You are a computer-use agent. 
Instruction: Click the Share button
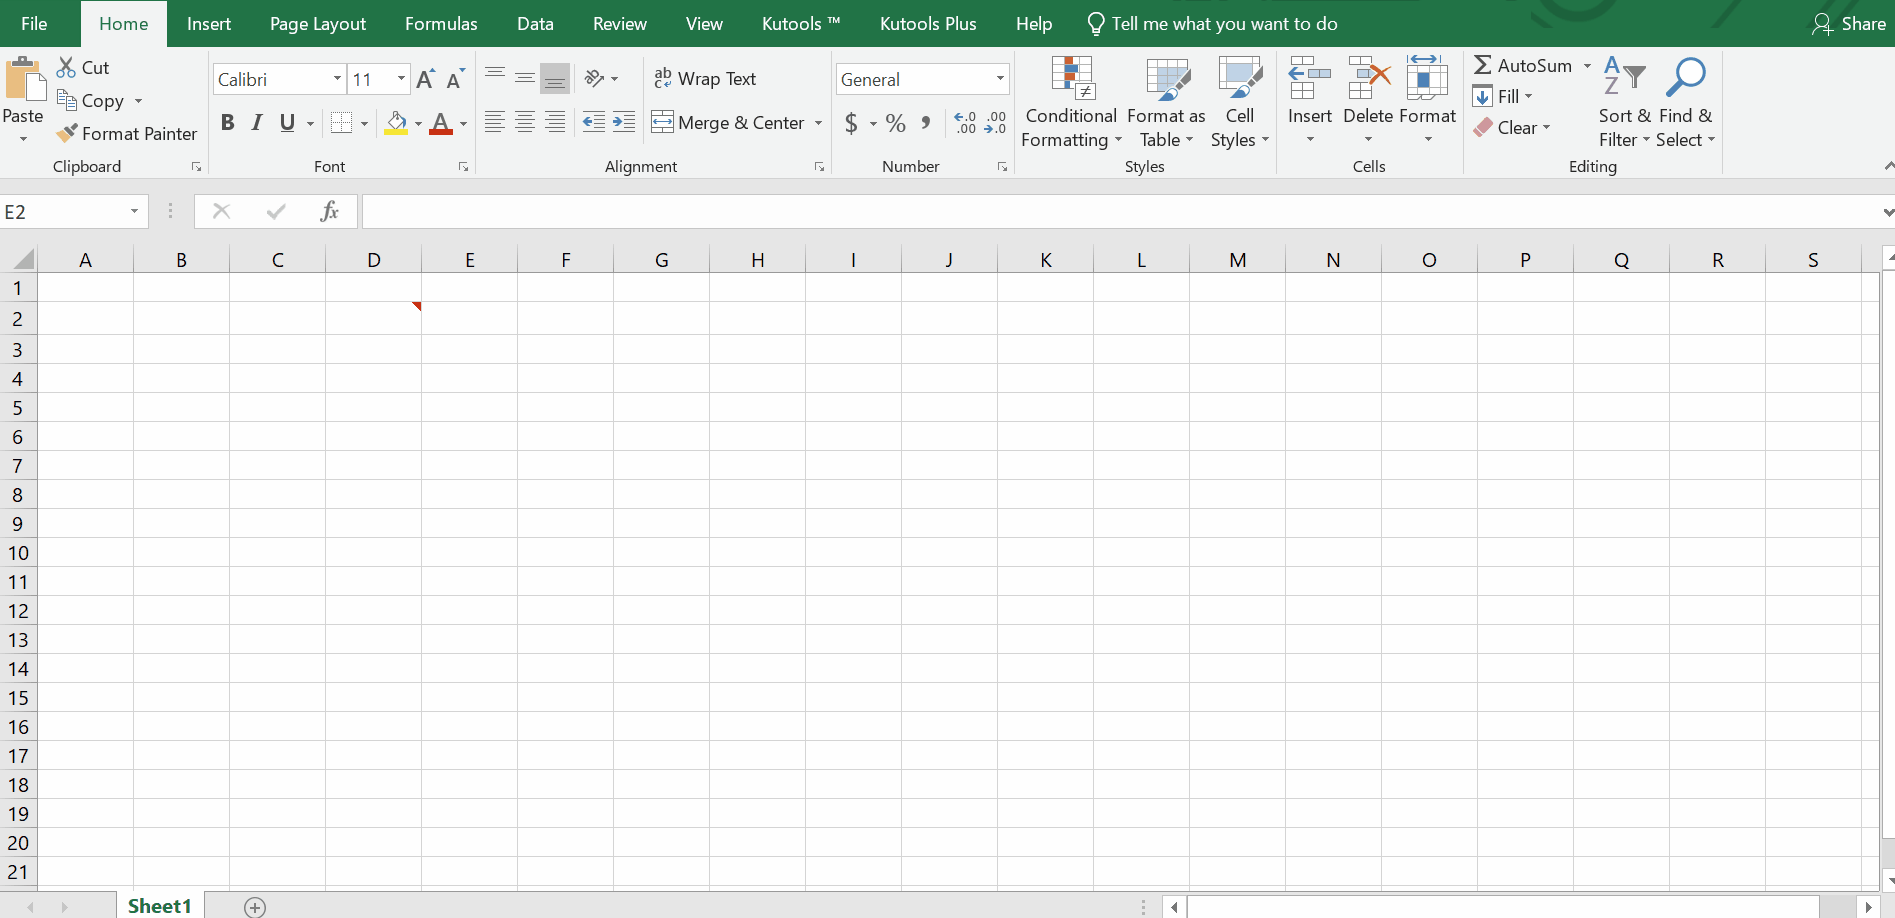click(x=1849, y=24)
